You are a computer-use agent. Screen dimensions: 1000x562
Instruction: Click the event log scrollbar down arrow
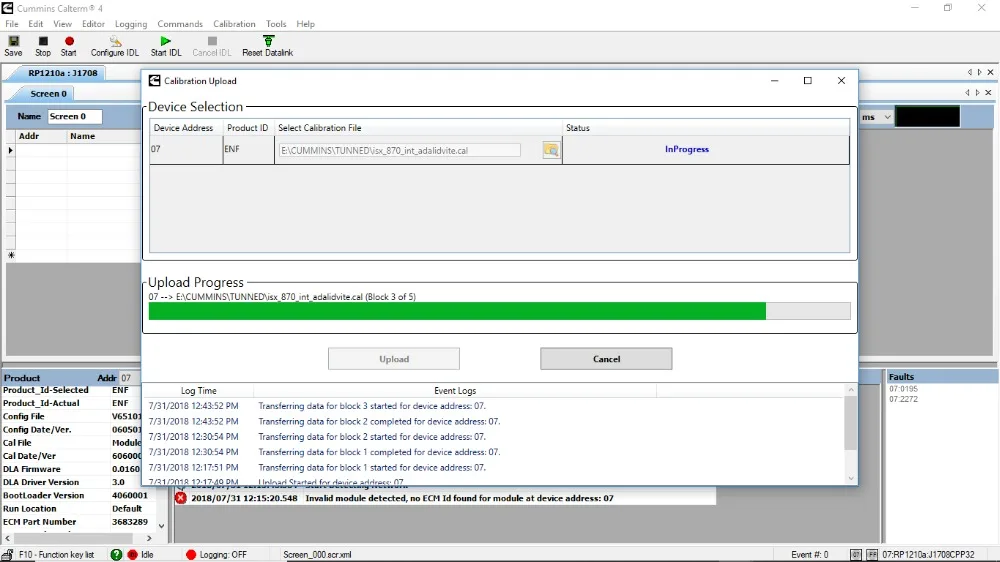tap(851, 478)
